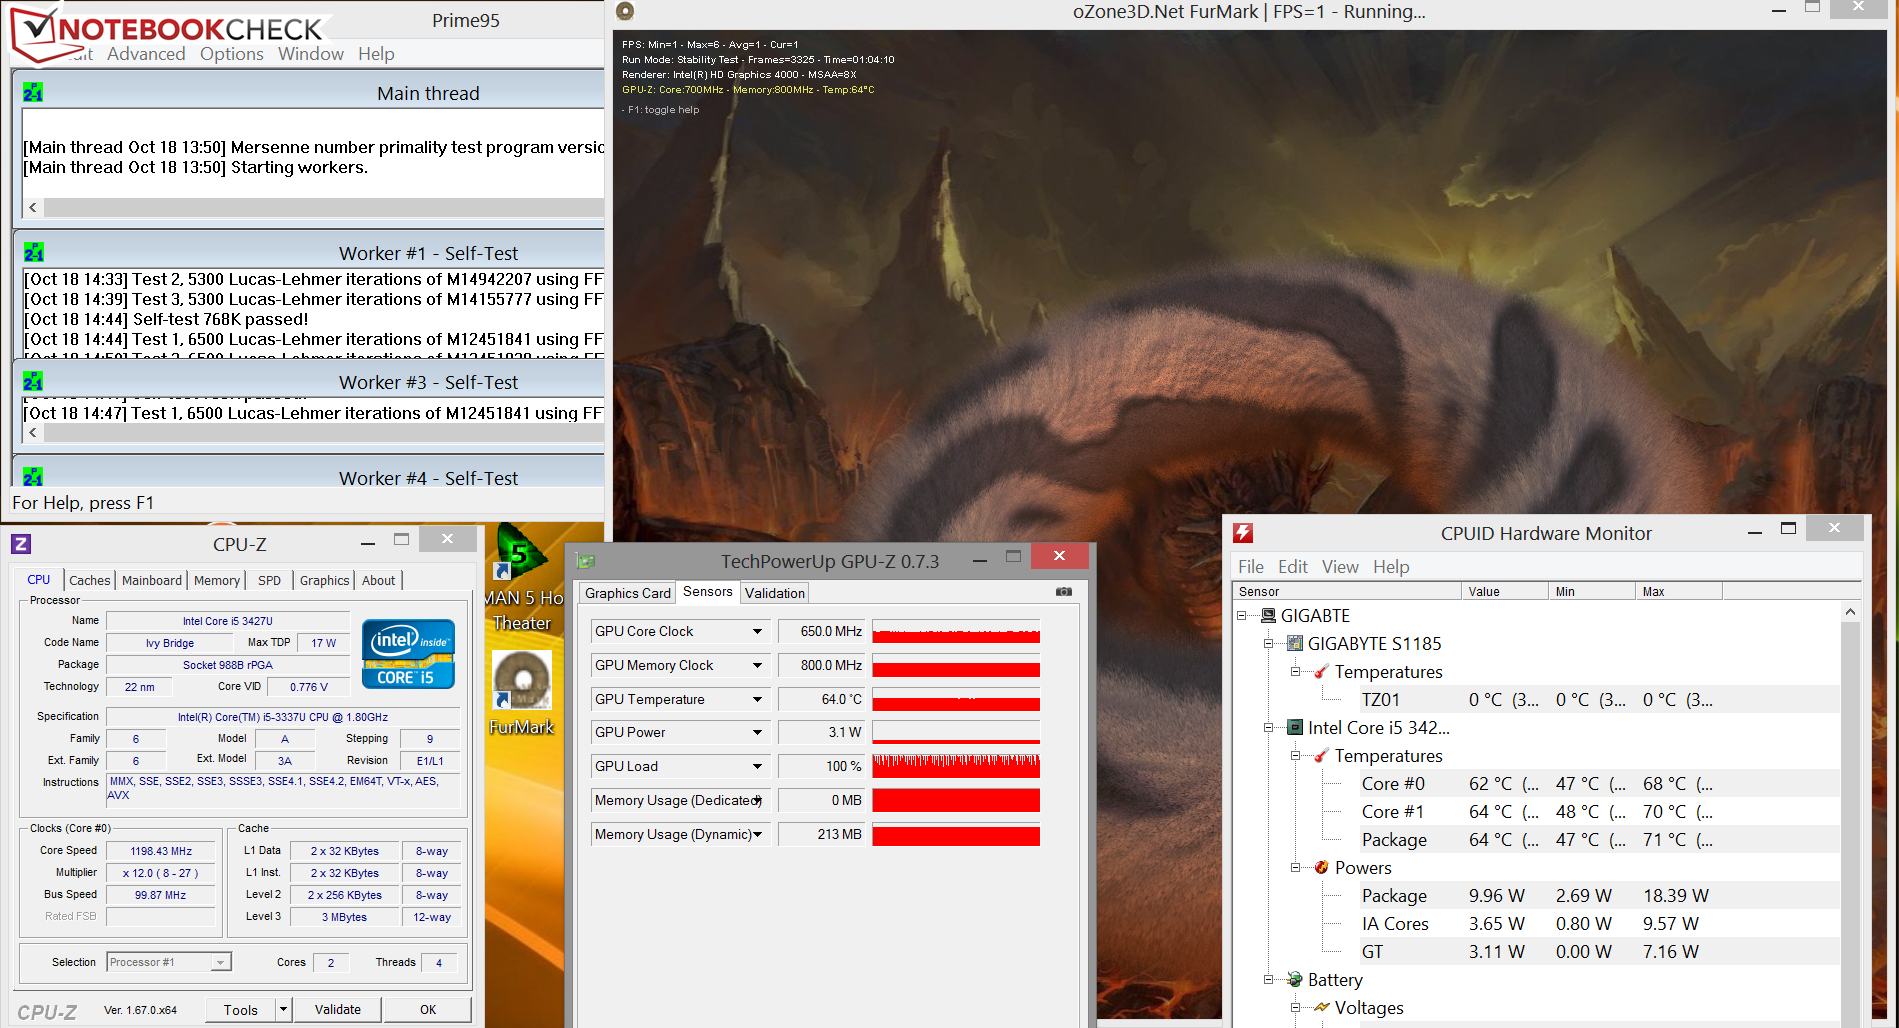Open GPU Core Clock sensor dropdown

[x=757, y=631]
